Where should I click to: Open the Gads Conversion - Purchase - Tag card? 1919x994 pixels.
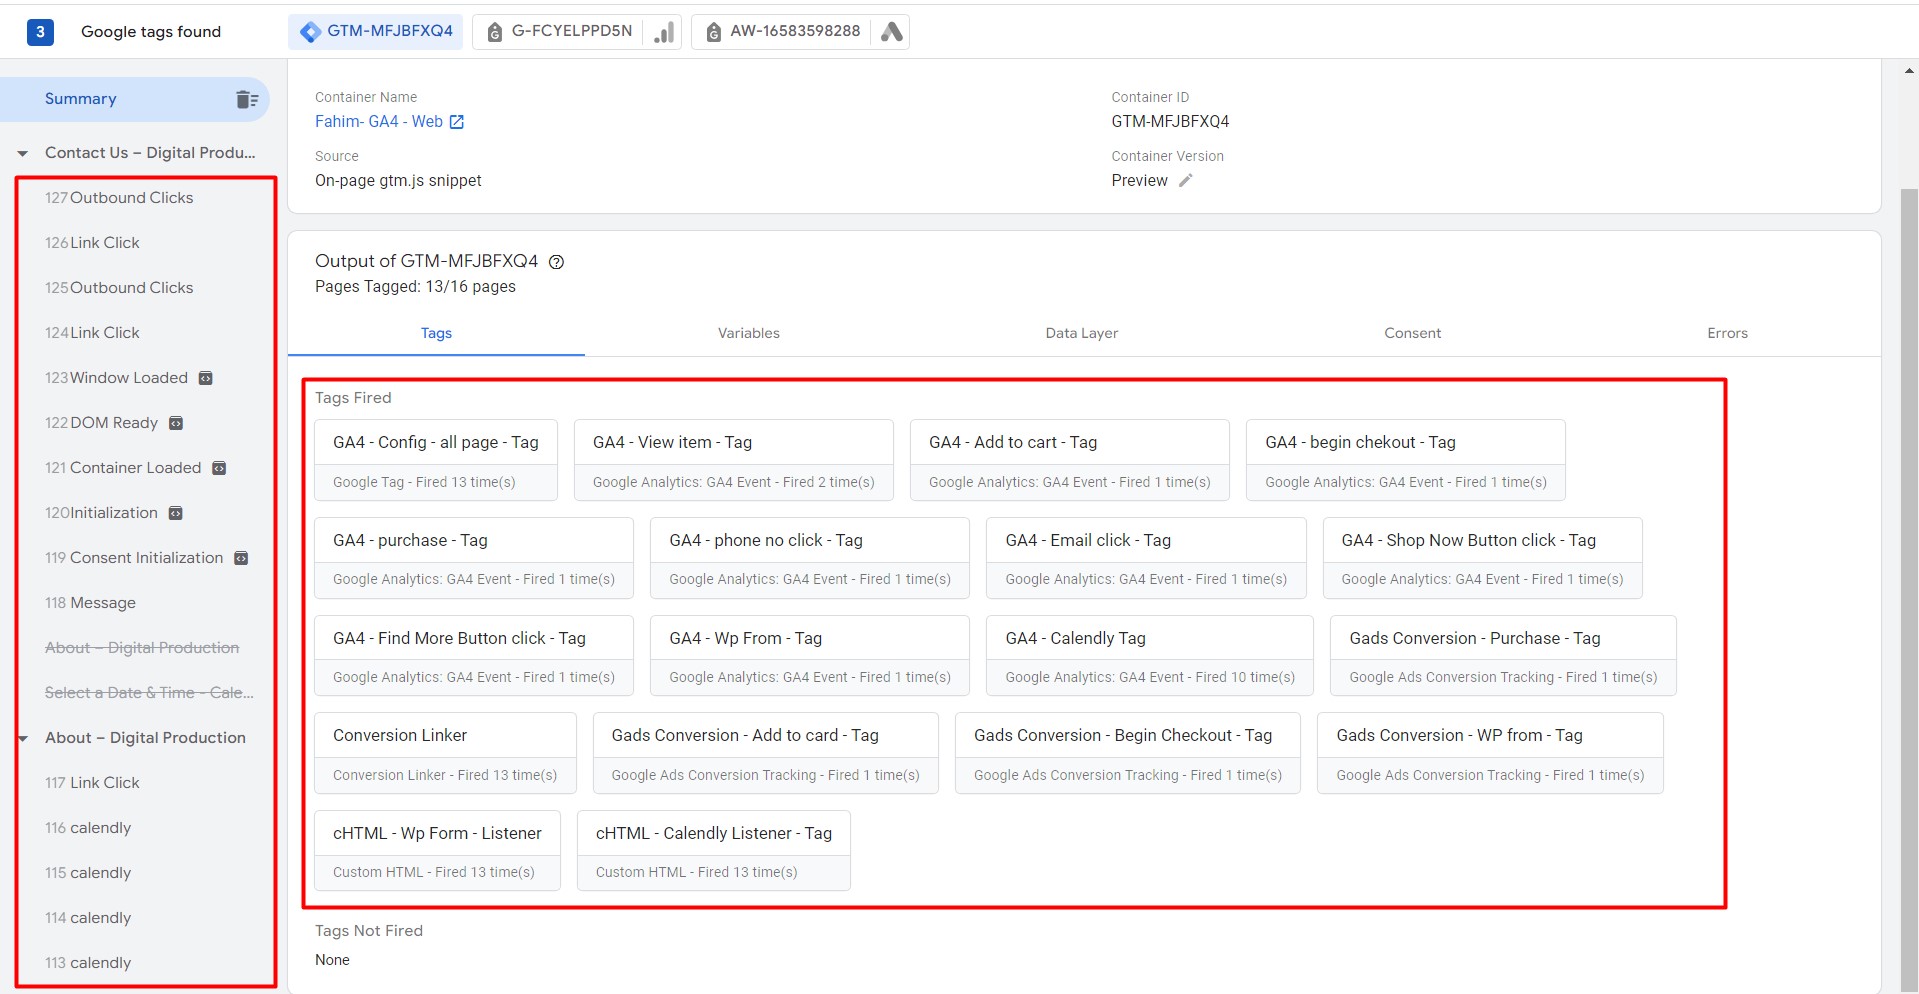[x=1503, y=656]
